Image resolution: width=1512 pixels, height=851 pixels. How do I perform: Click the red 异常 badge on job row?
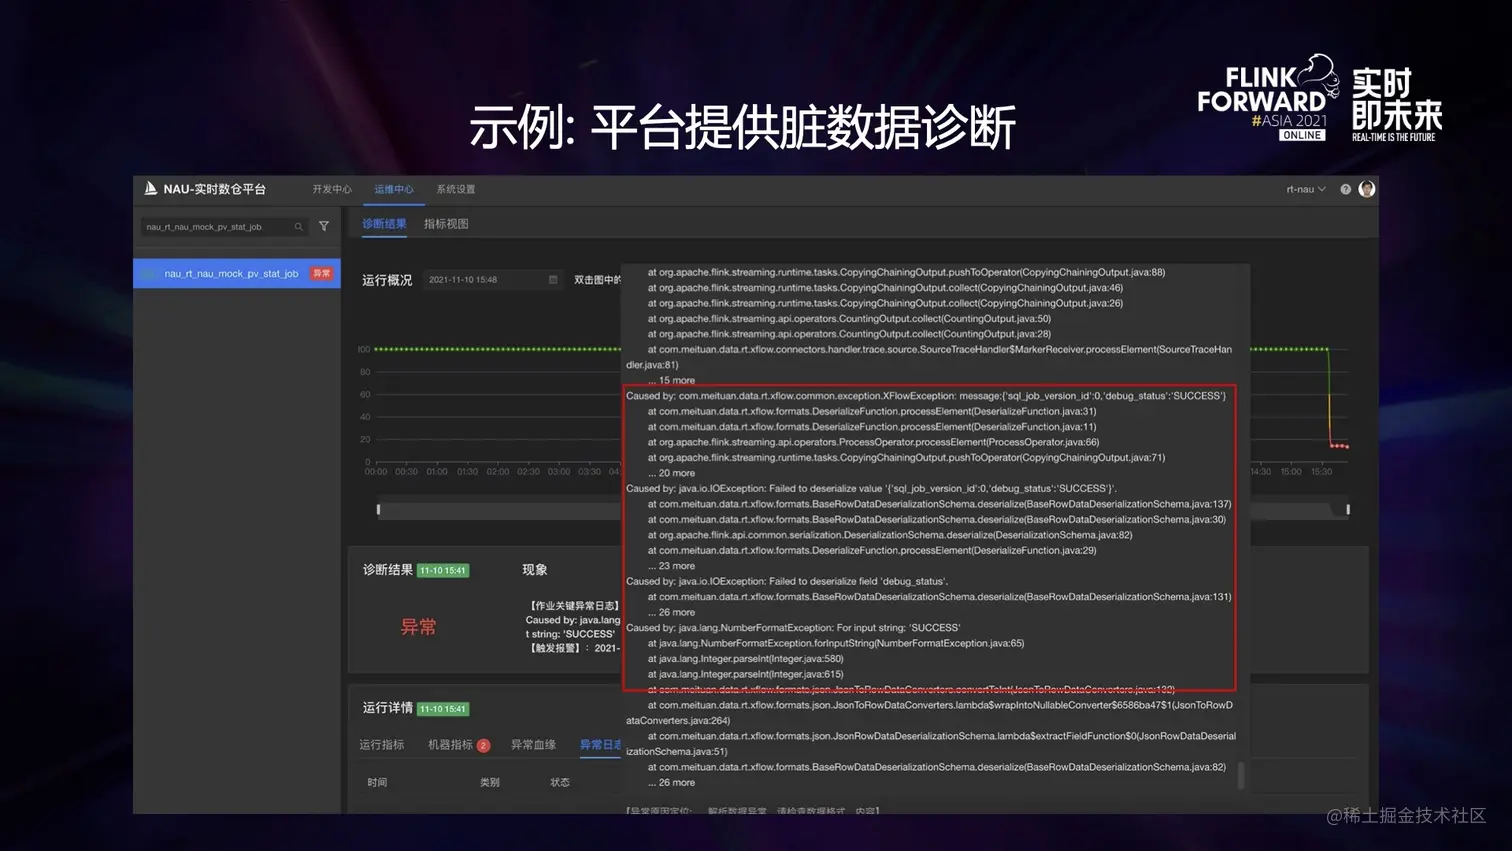[321, 273]
